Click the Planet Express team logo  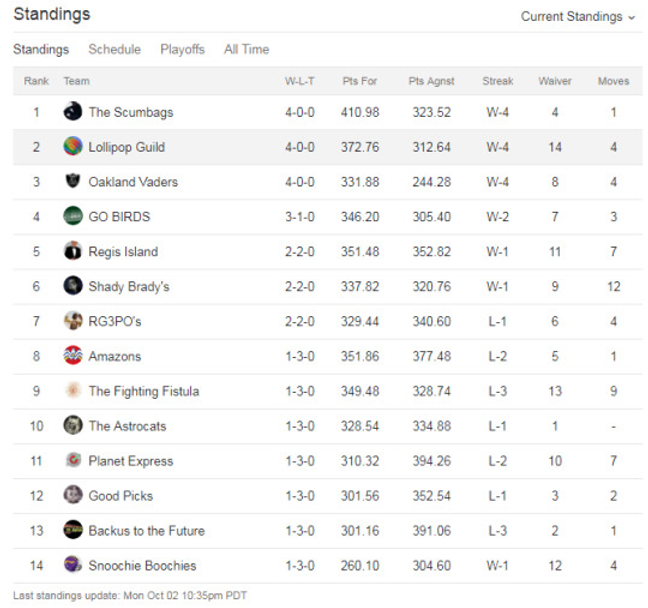73,461
